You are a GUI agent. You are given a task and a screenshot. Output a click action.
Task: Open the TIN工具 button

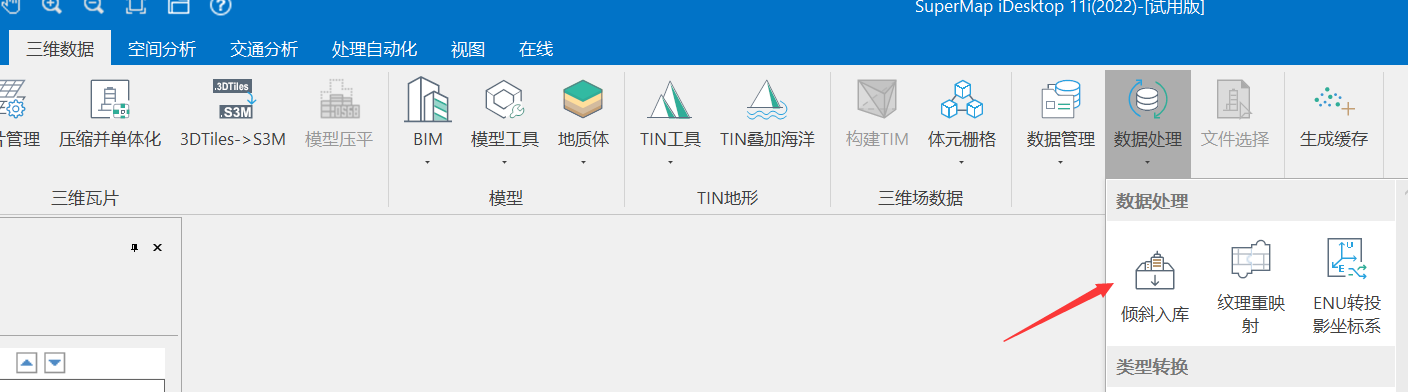670,113
